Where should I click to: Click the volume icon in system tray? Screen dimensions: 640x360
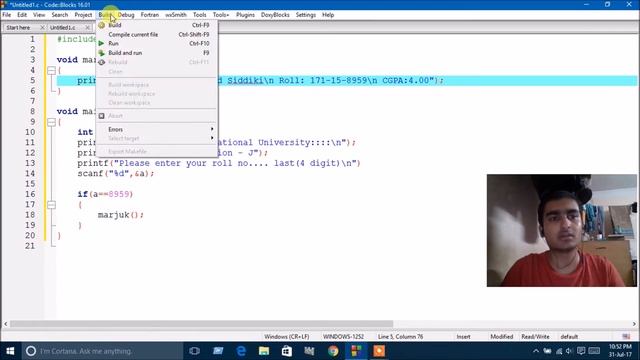point(570,351)
